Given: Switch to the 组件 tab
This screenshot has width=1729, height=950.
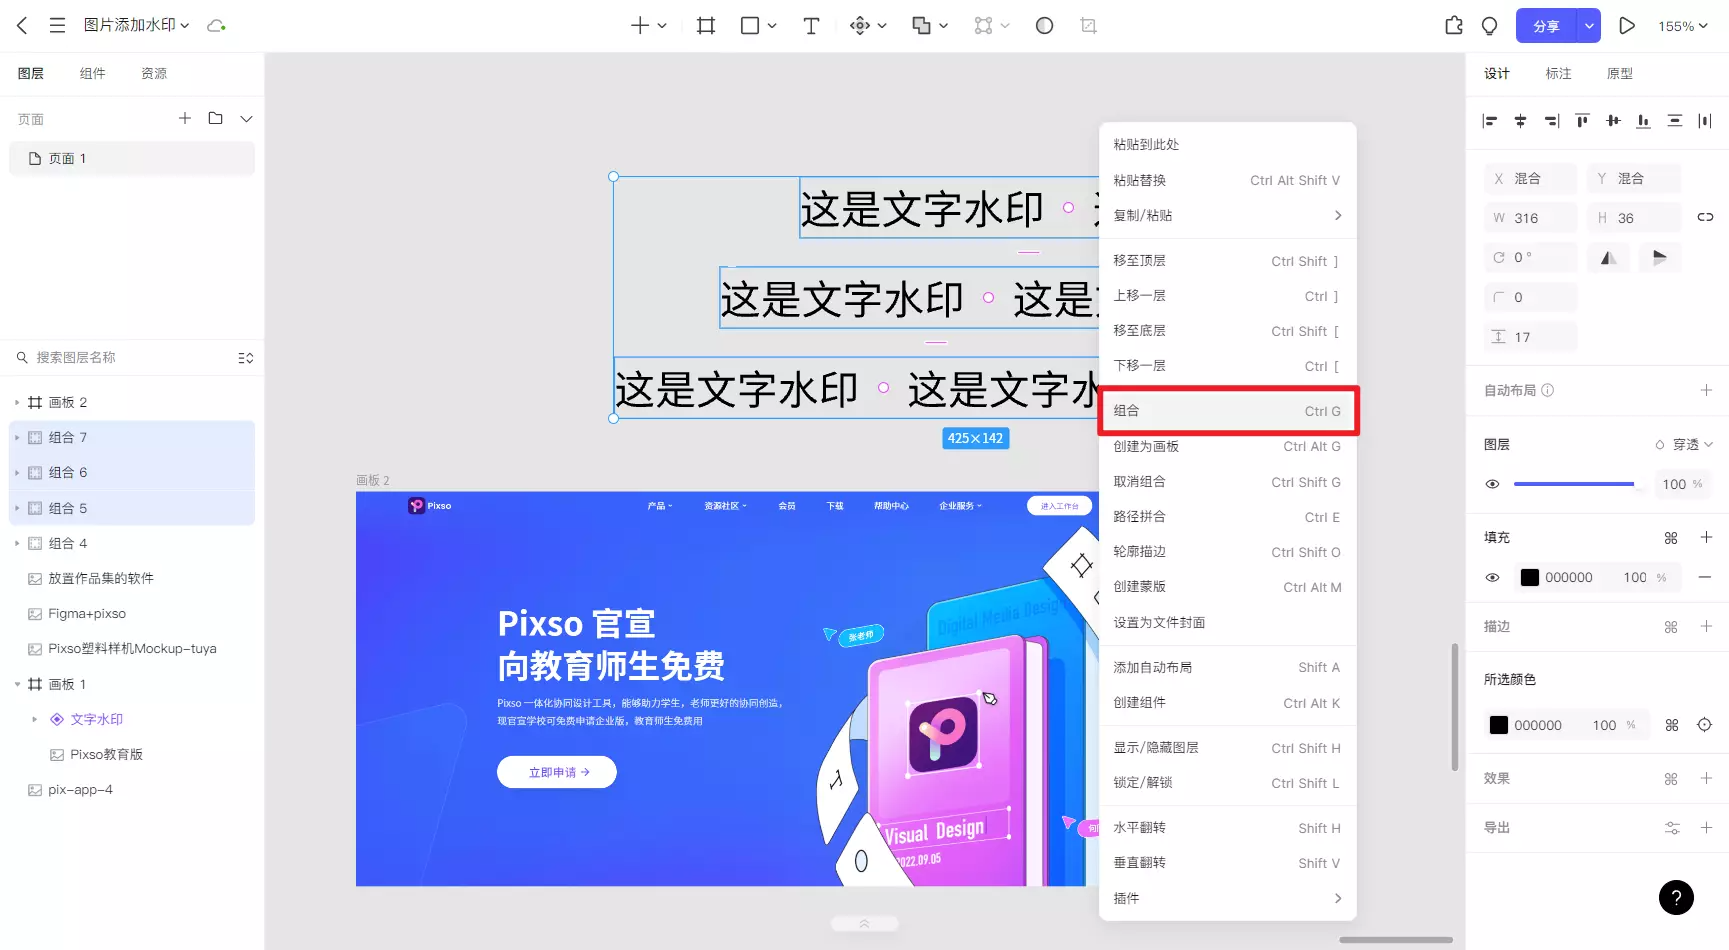Looking at the screenshot, I should pos(93,73).
